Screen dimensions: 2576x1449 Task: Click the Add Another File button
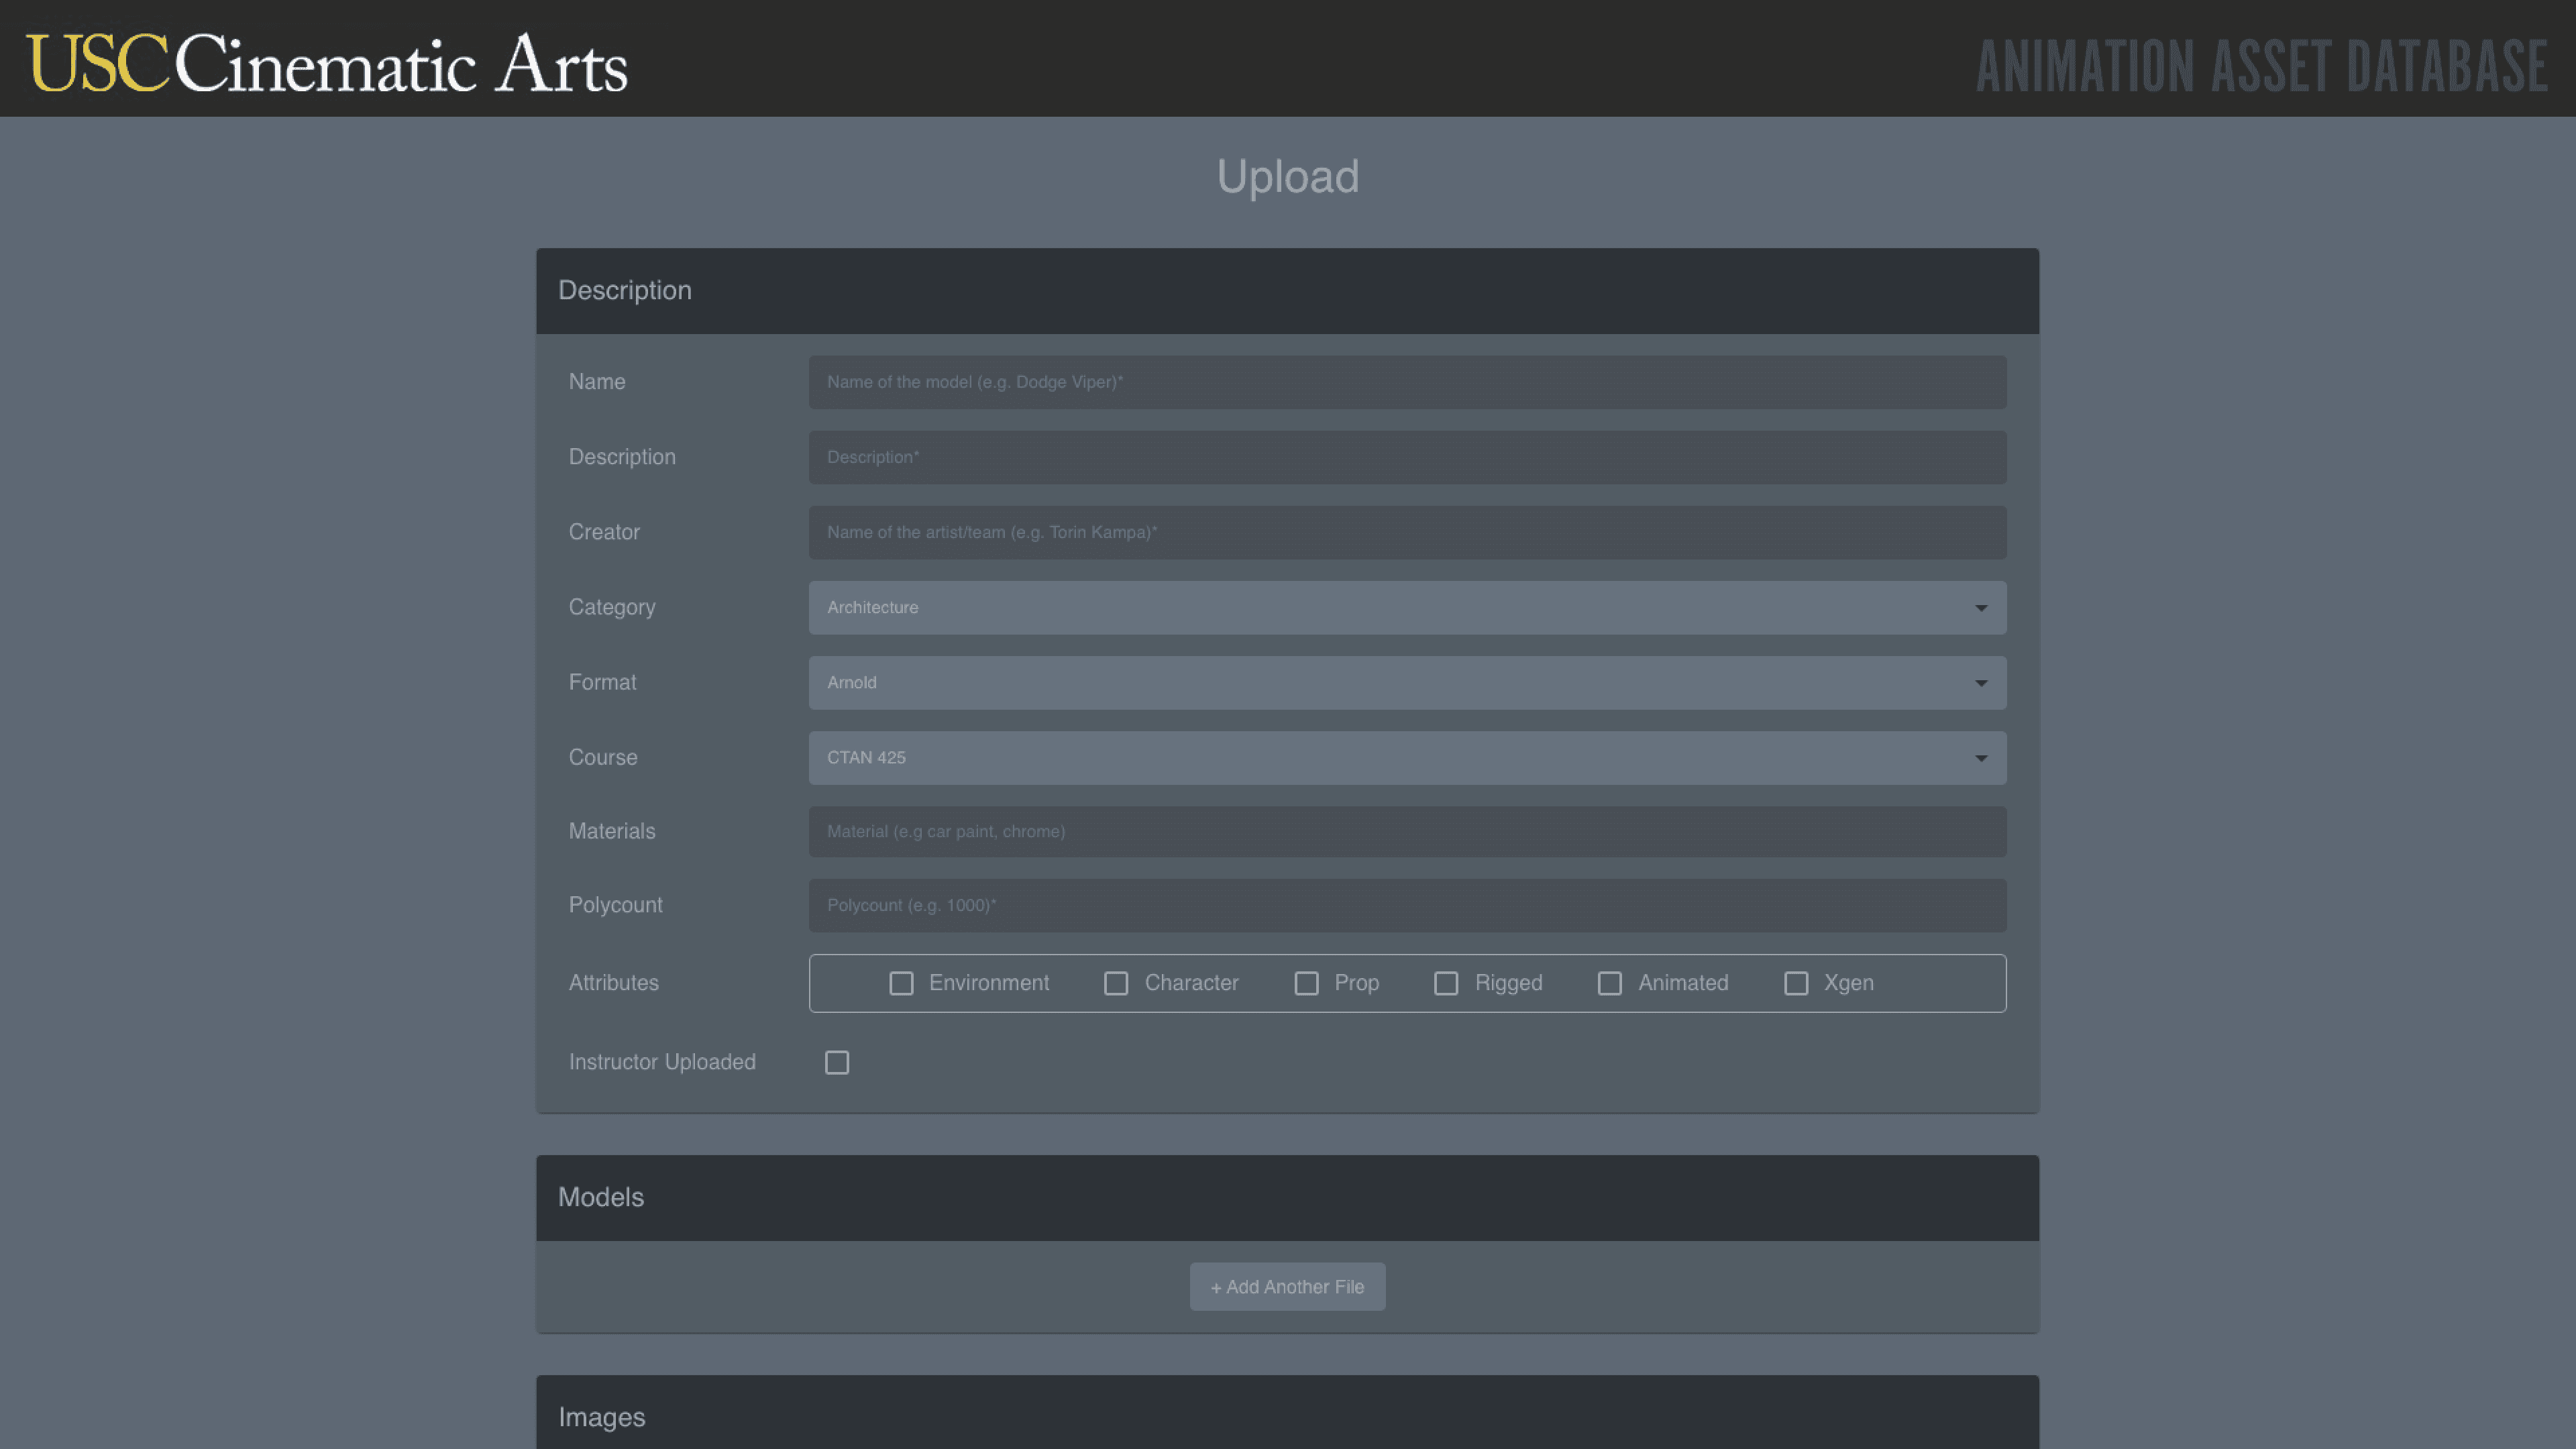click(1287, 1287)
